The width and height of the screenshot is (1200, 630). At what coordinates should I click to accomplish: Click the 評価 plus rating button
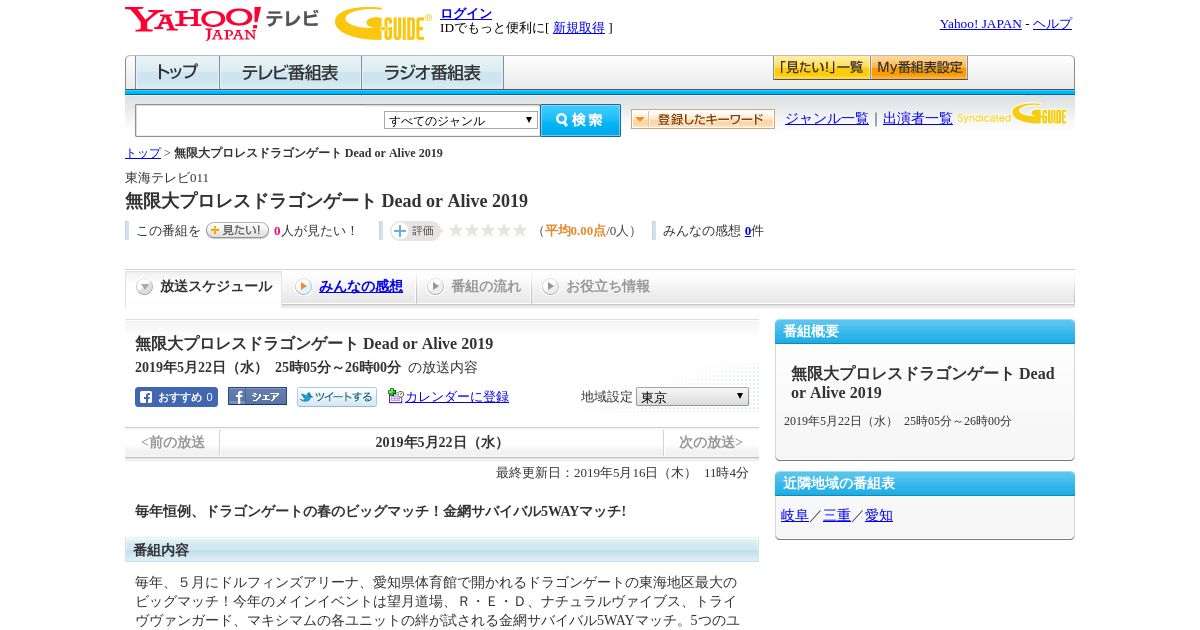[x=416, y=231]
